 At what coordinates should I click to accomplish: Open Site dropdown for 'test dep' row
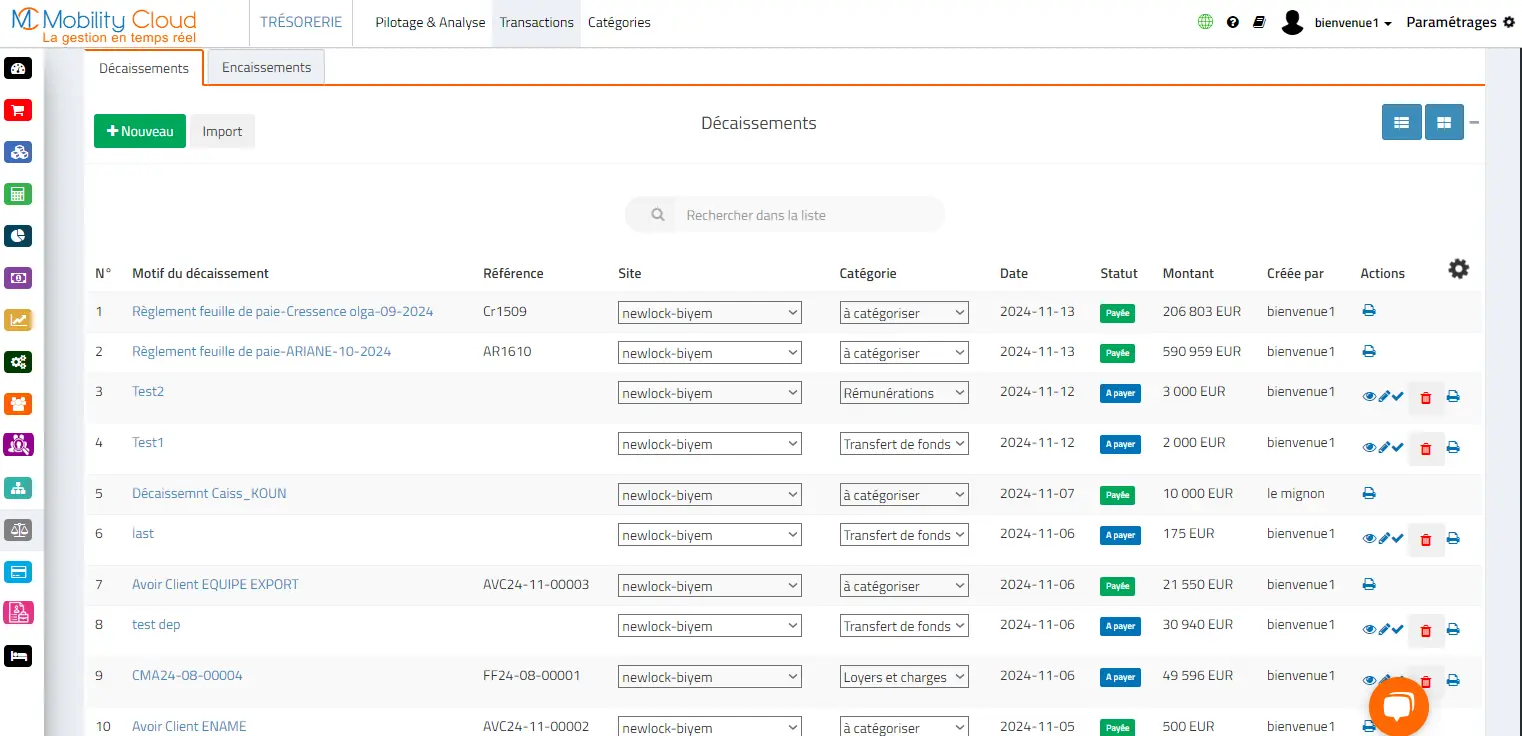point(710,626)
